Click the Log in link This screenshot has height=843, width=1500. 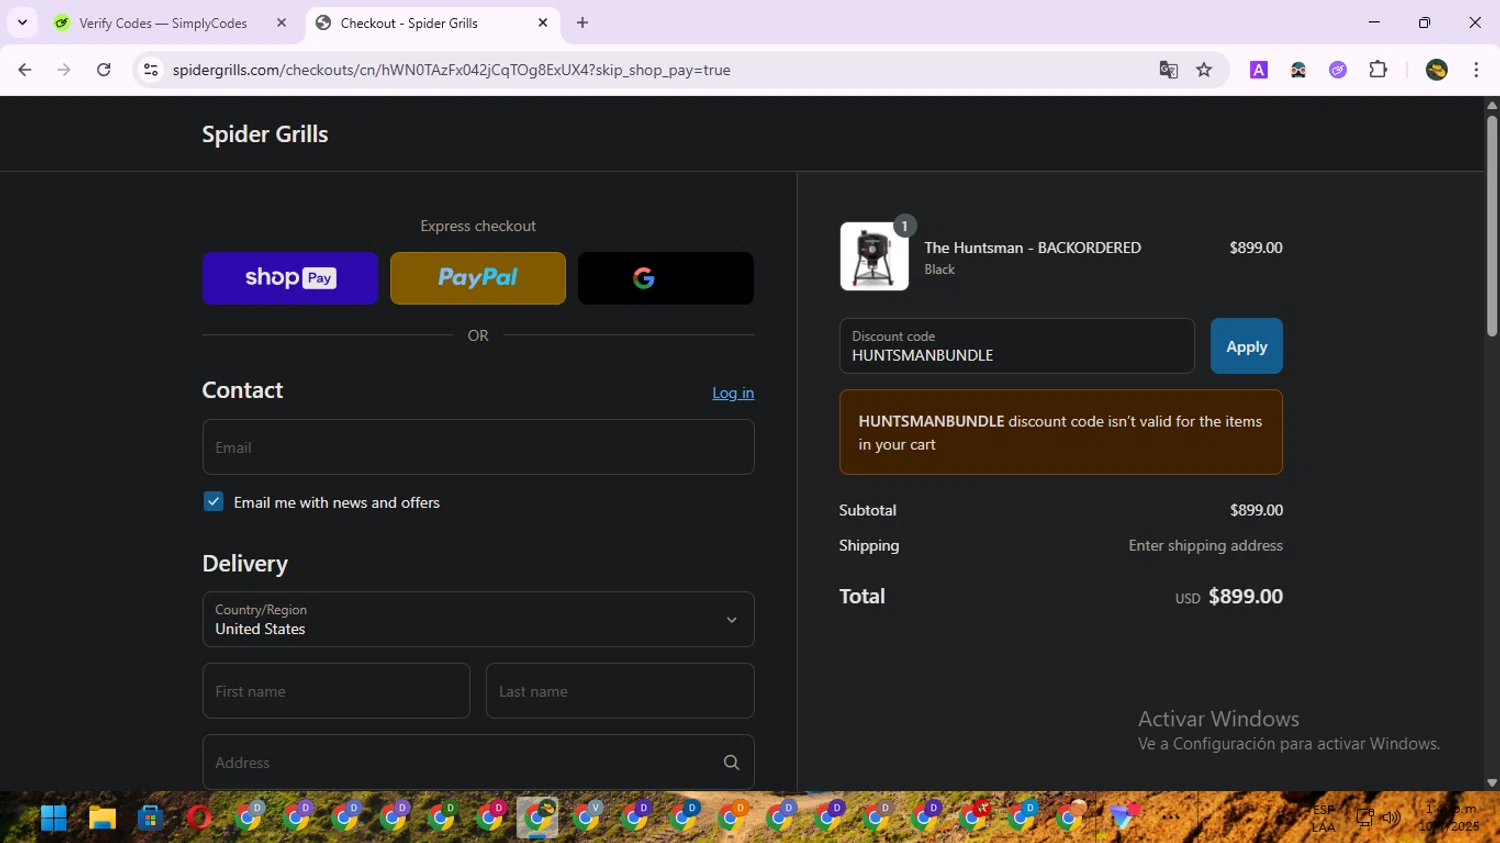(733, 393)
